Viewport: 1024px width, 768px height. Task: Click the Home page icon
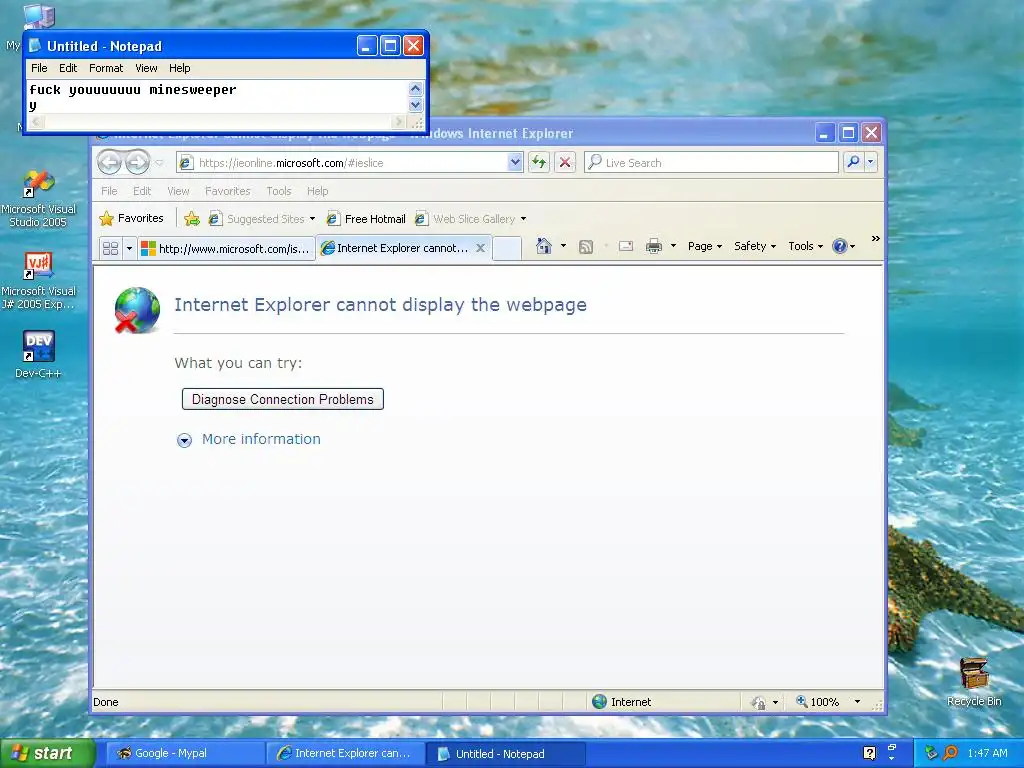tap(543, 246)
